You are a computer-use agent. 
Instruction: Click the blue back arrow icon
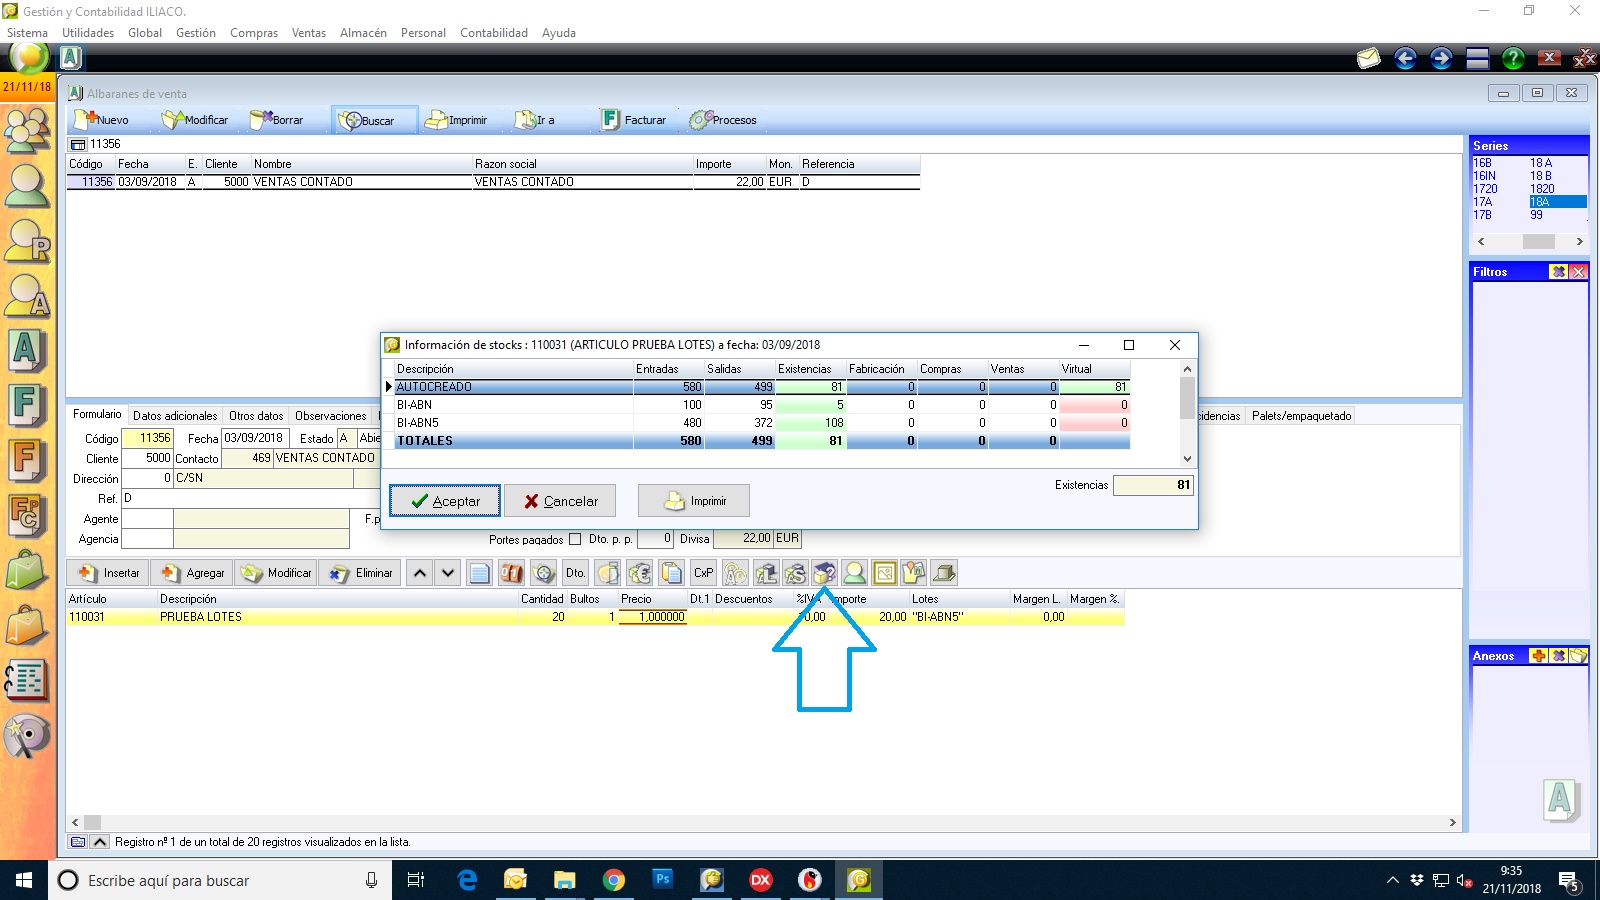click(x=1405, y=58)
